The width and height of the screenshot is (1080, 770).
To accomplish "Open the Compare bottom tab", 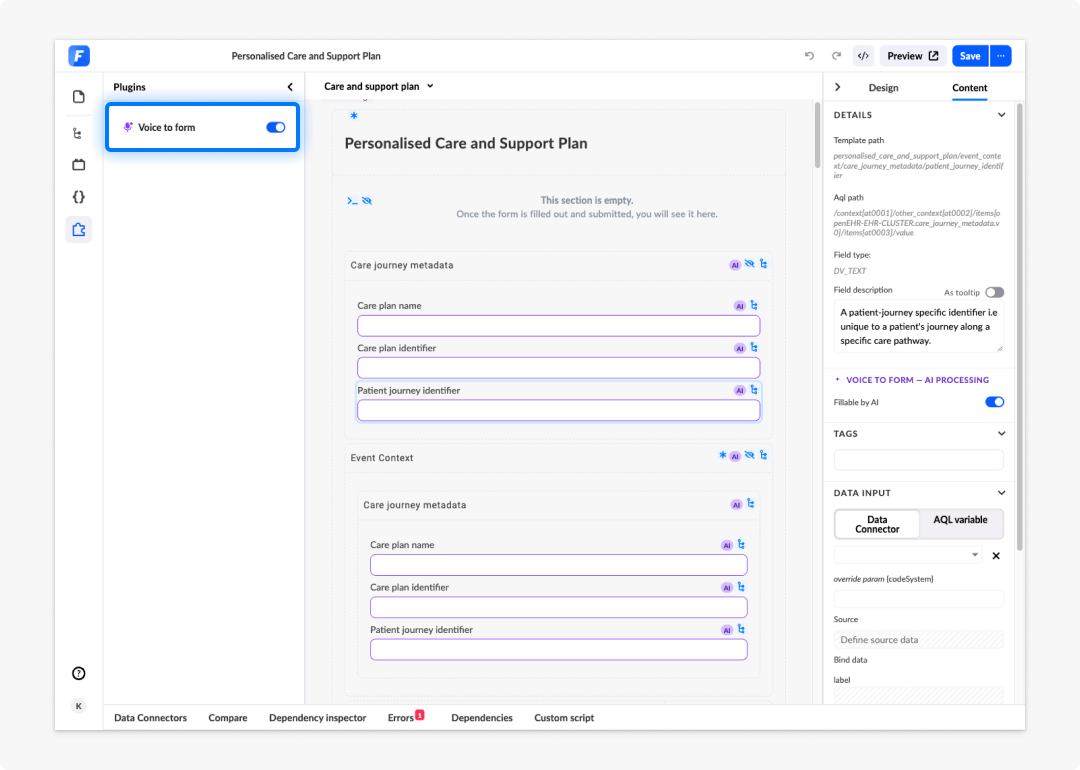I will click(x=227, y=718).
